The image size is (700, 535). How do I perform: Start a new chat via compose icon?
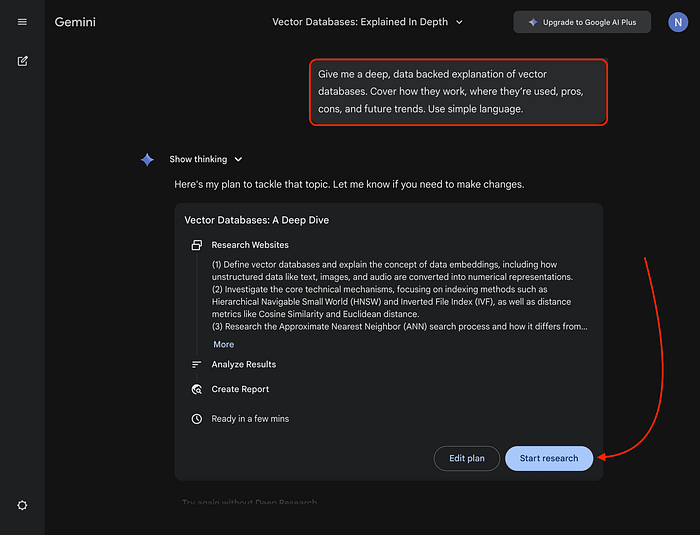pyautogui.click(x=22, y=61)
